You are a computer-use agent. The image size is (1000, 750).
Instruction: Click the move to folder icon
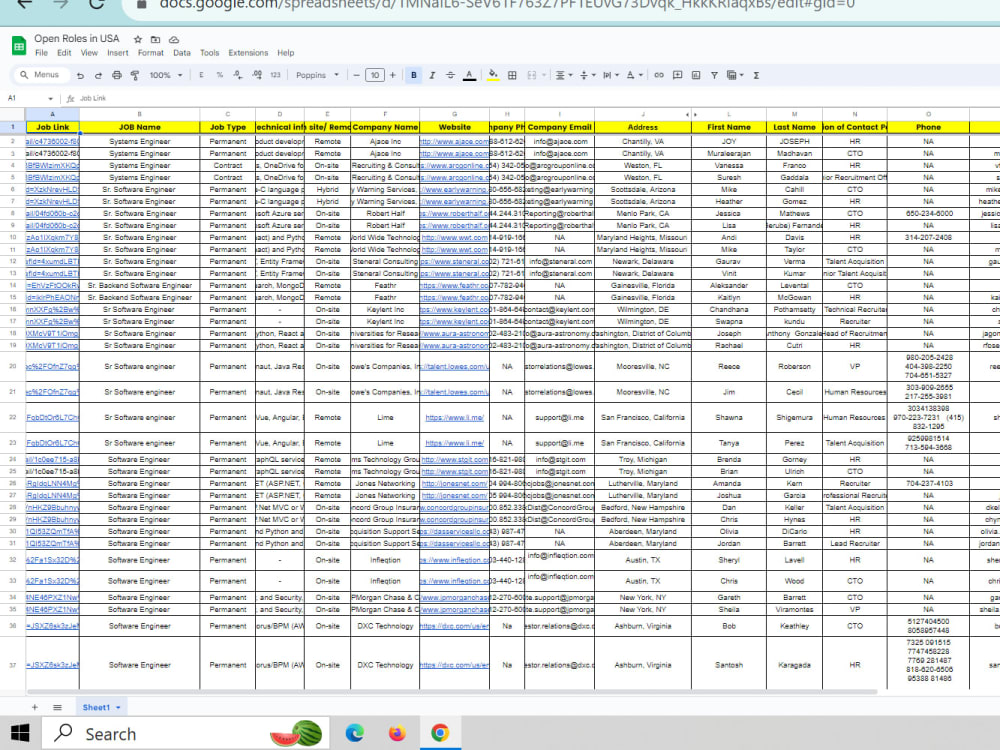coord(155,39)
